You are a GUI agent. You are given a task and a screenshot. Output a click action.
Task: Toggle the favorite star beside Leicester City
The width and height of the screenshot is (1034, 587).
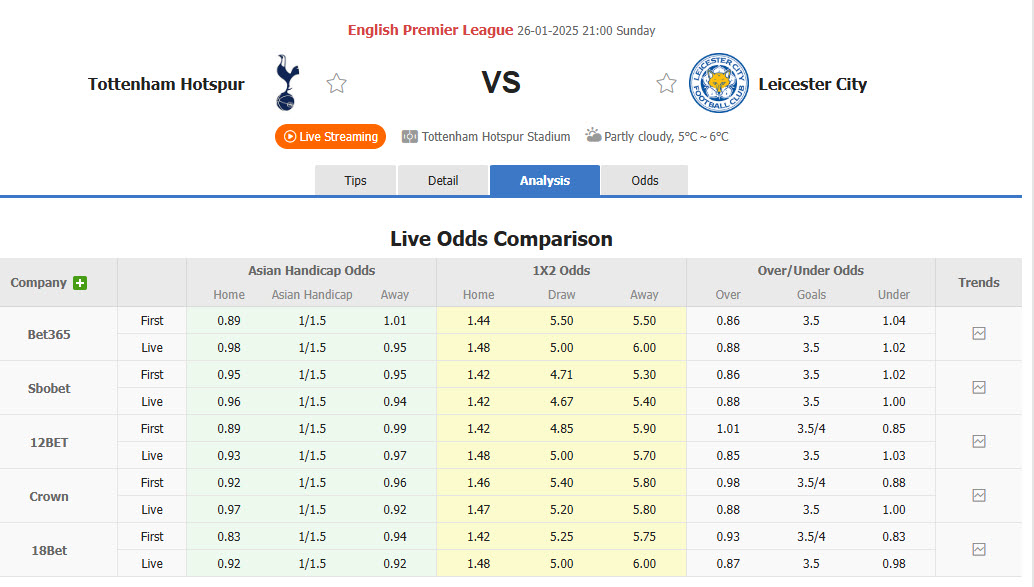click(666, 83)
